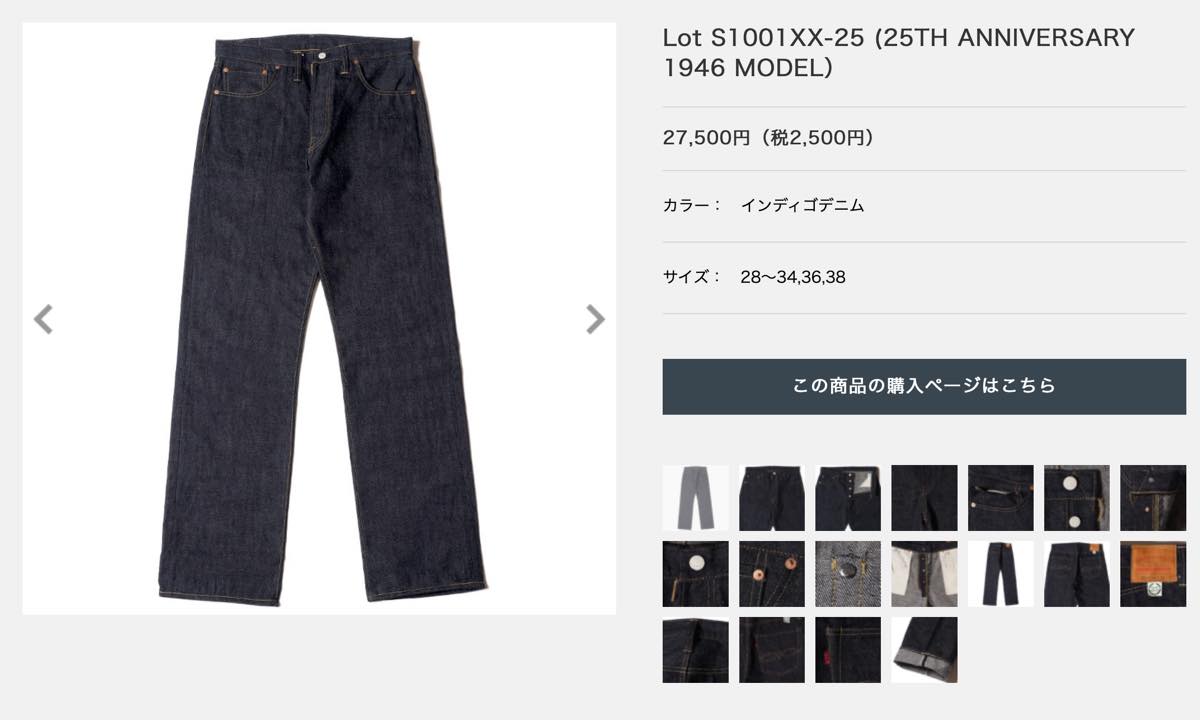Select the single silver button waistband thumbnail
This screenshot has height=720, width=1200.
[695, 574]
